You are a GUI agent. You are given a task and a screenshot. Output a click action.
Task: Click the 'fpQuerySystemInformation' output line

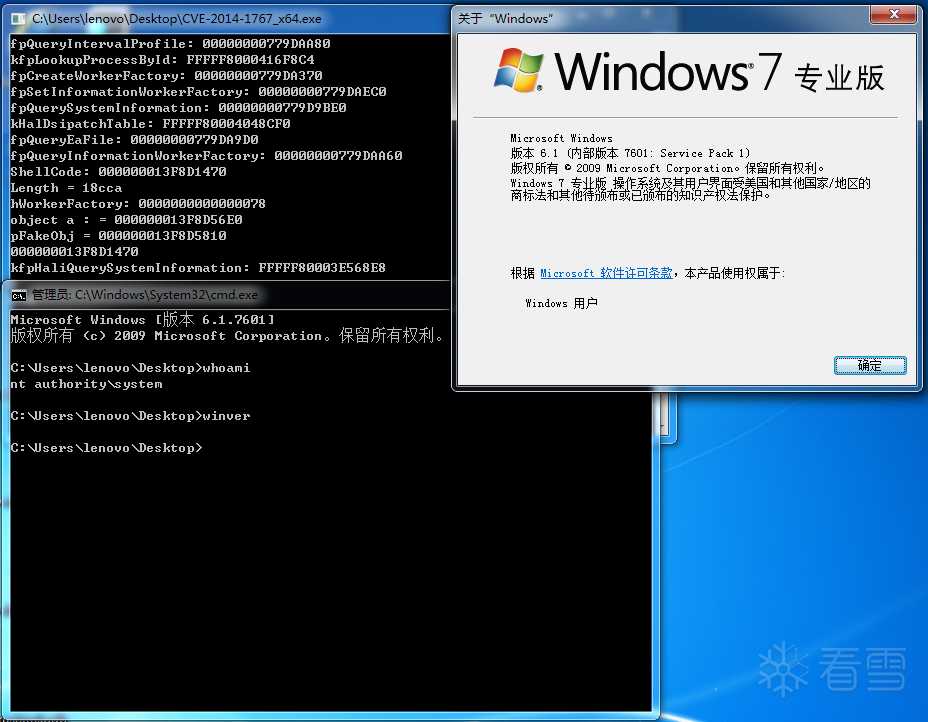tap(178, 108)
